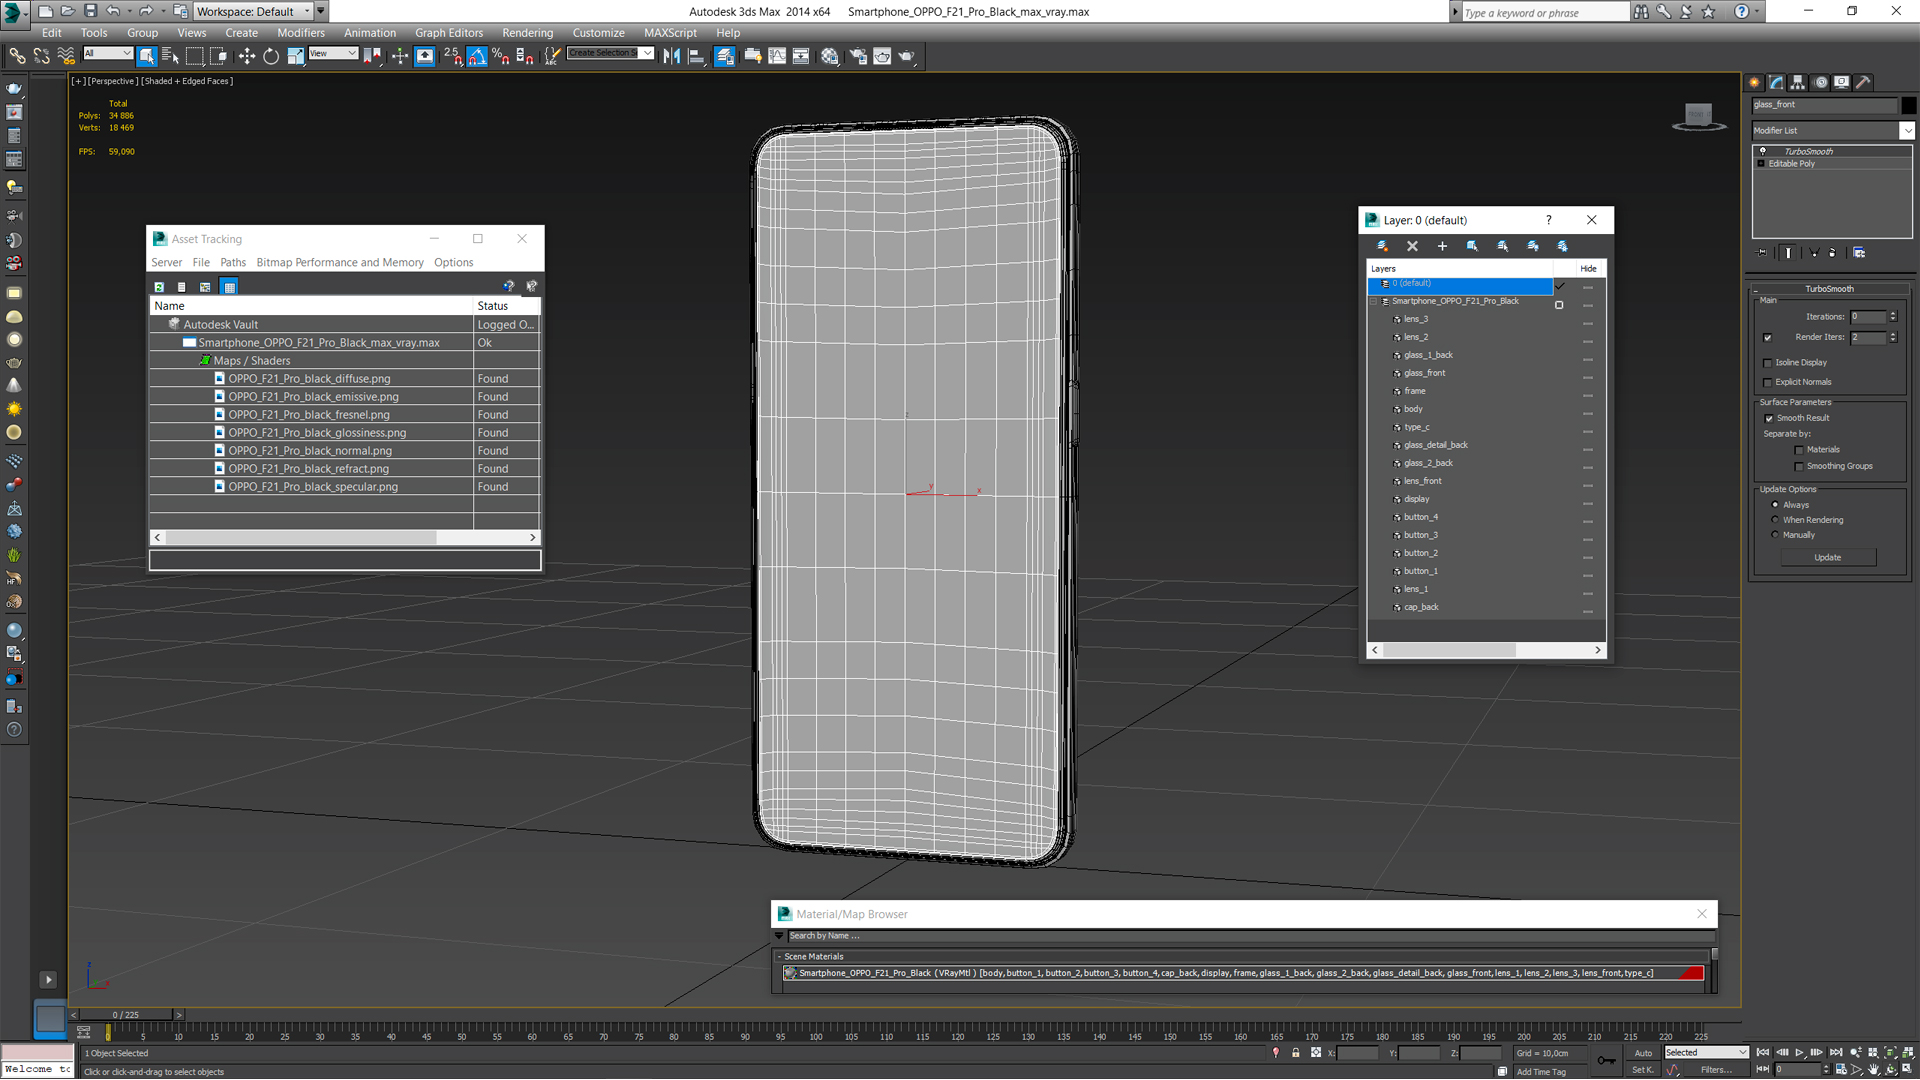The height and width of the screenshot is (1080, 1920).
Task: Open the key filter Selected dropdown
Action: [x=1705, y=1053]
